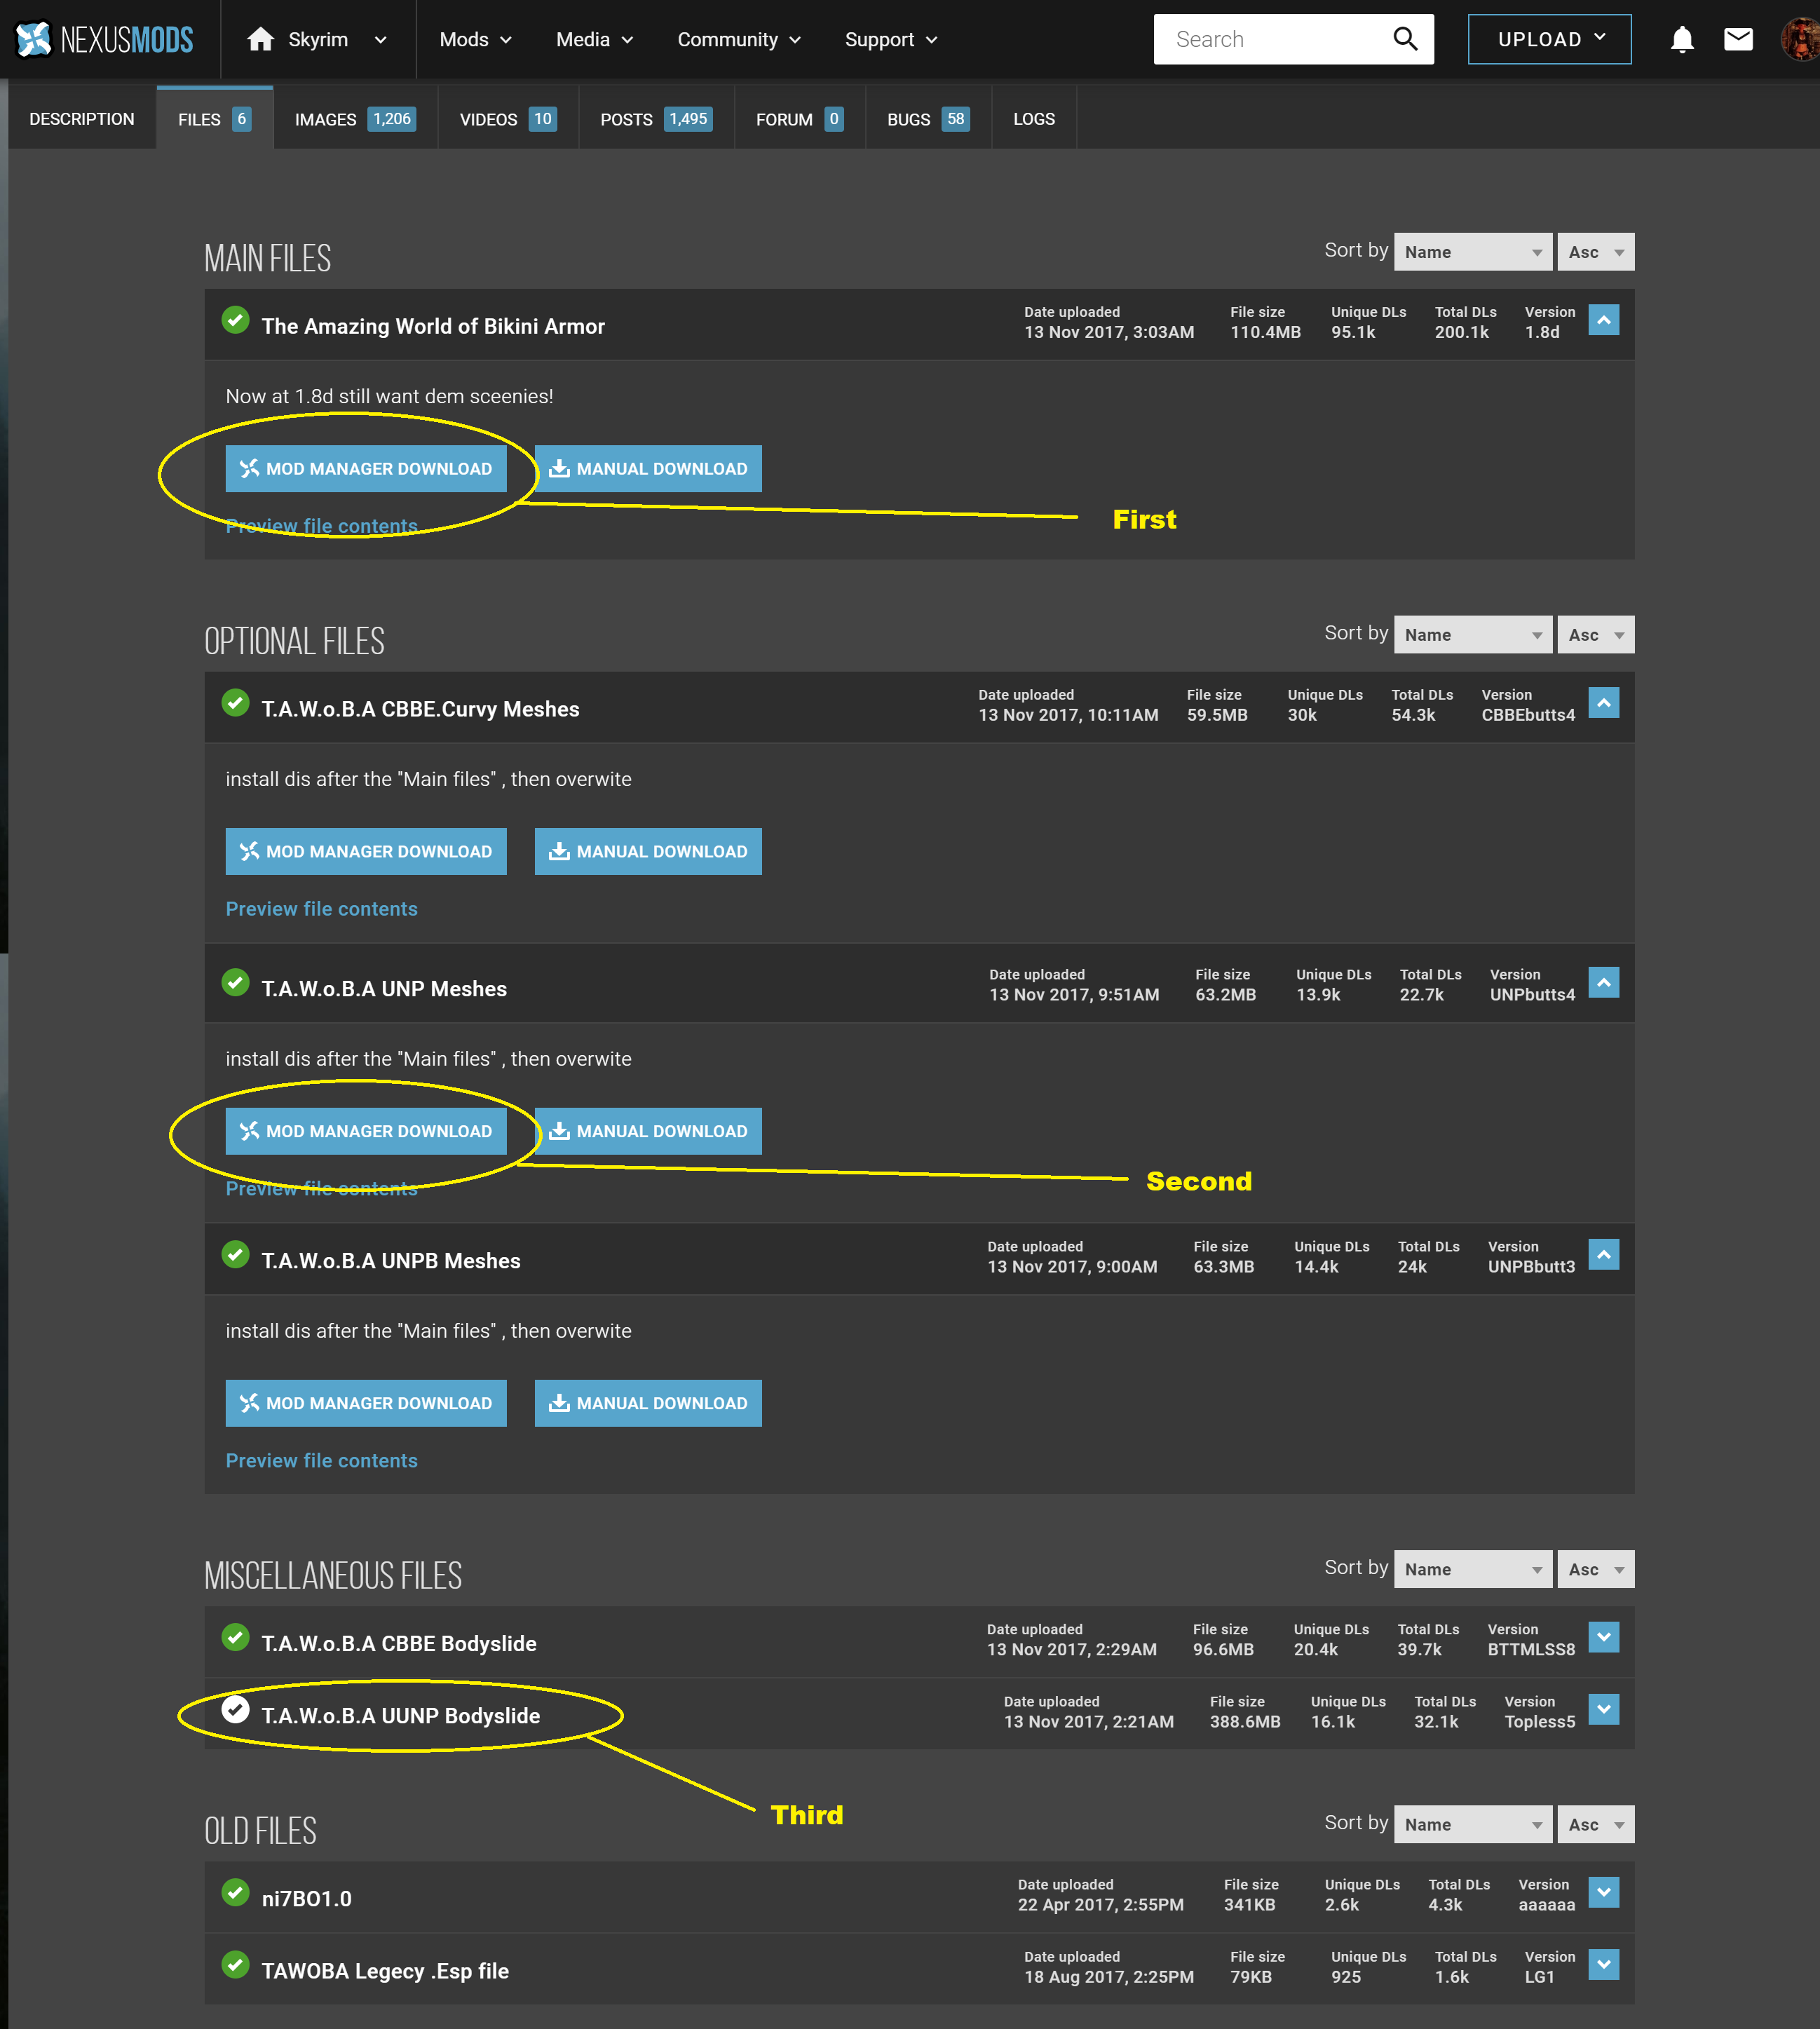This screenshot has width=1820, height=2029.
Task: Select the Files tab
Action: pyautogui.click(x=214, y=119)
